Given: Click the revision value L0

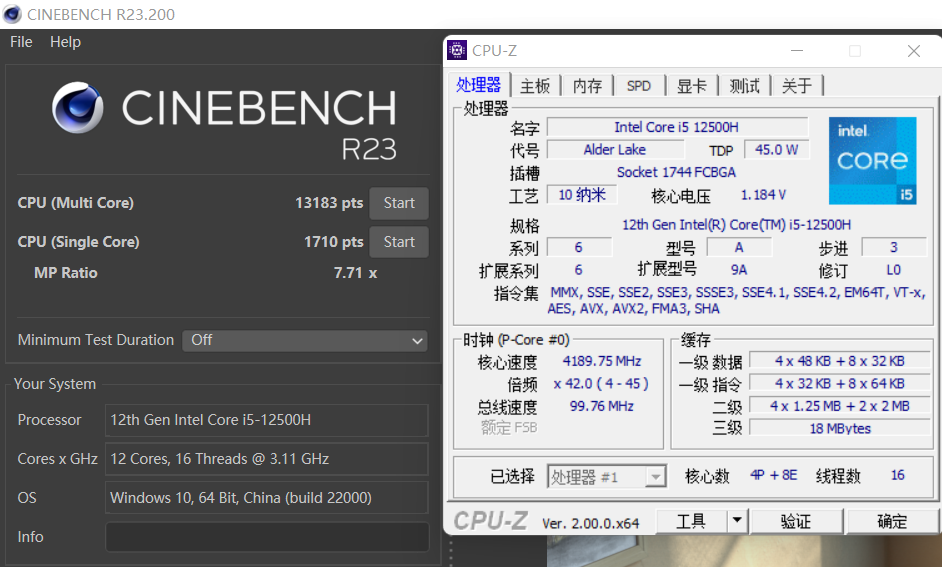Looking at the screenshot, I should (x=893, y=270).
